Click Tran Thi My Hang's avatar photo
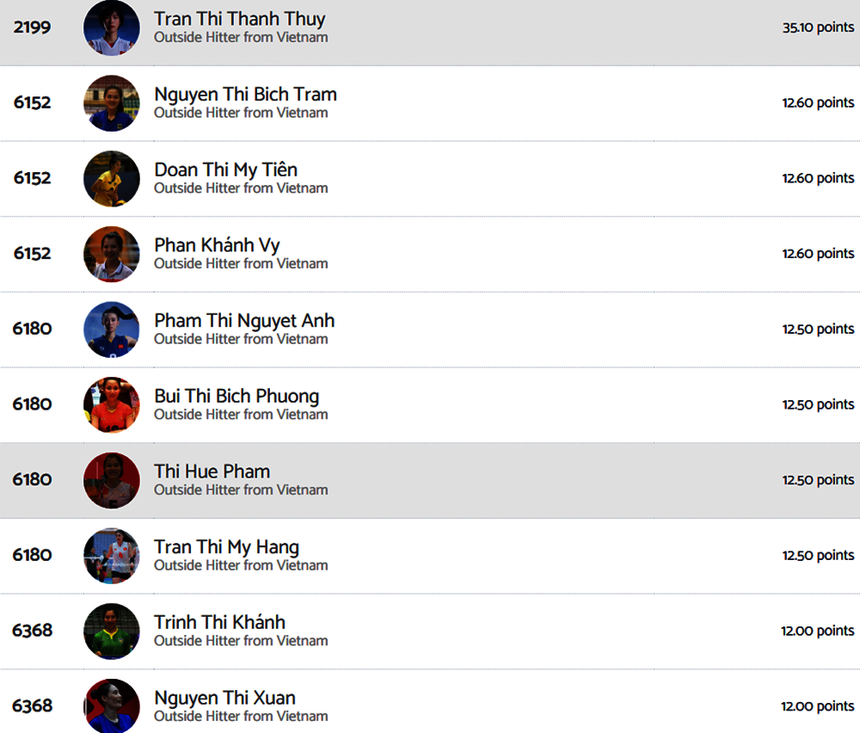Image resolution: width=860 pixels, height=733 pixels. [x=111, y=555]
